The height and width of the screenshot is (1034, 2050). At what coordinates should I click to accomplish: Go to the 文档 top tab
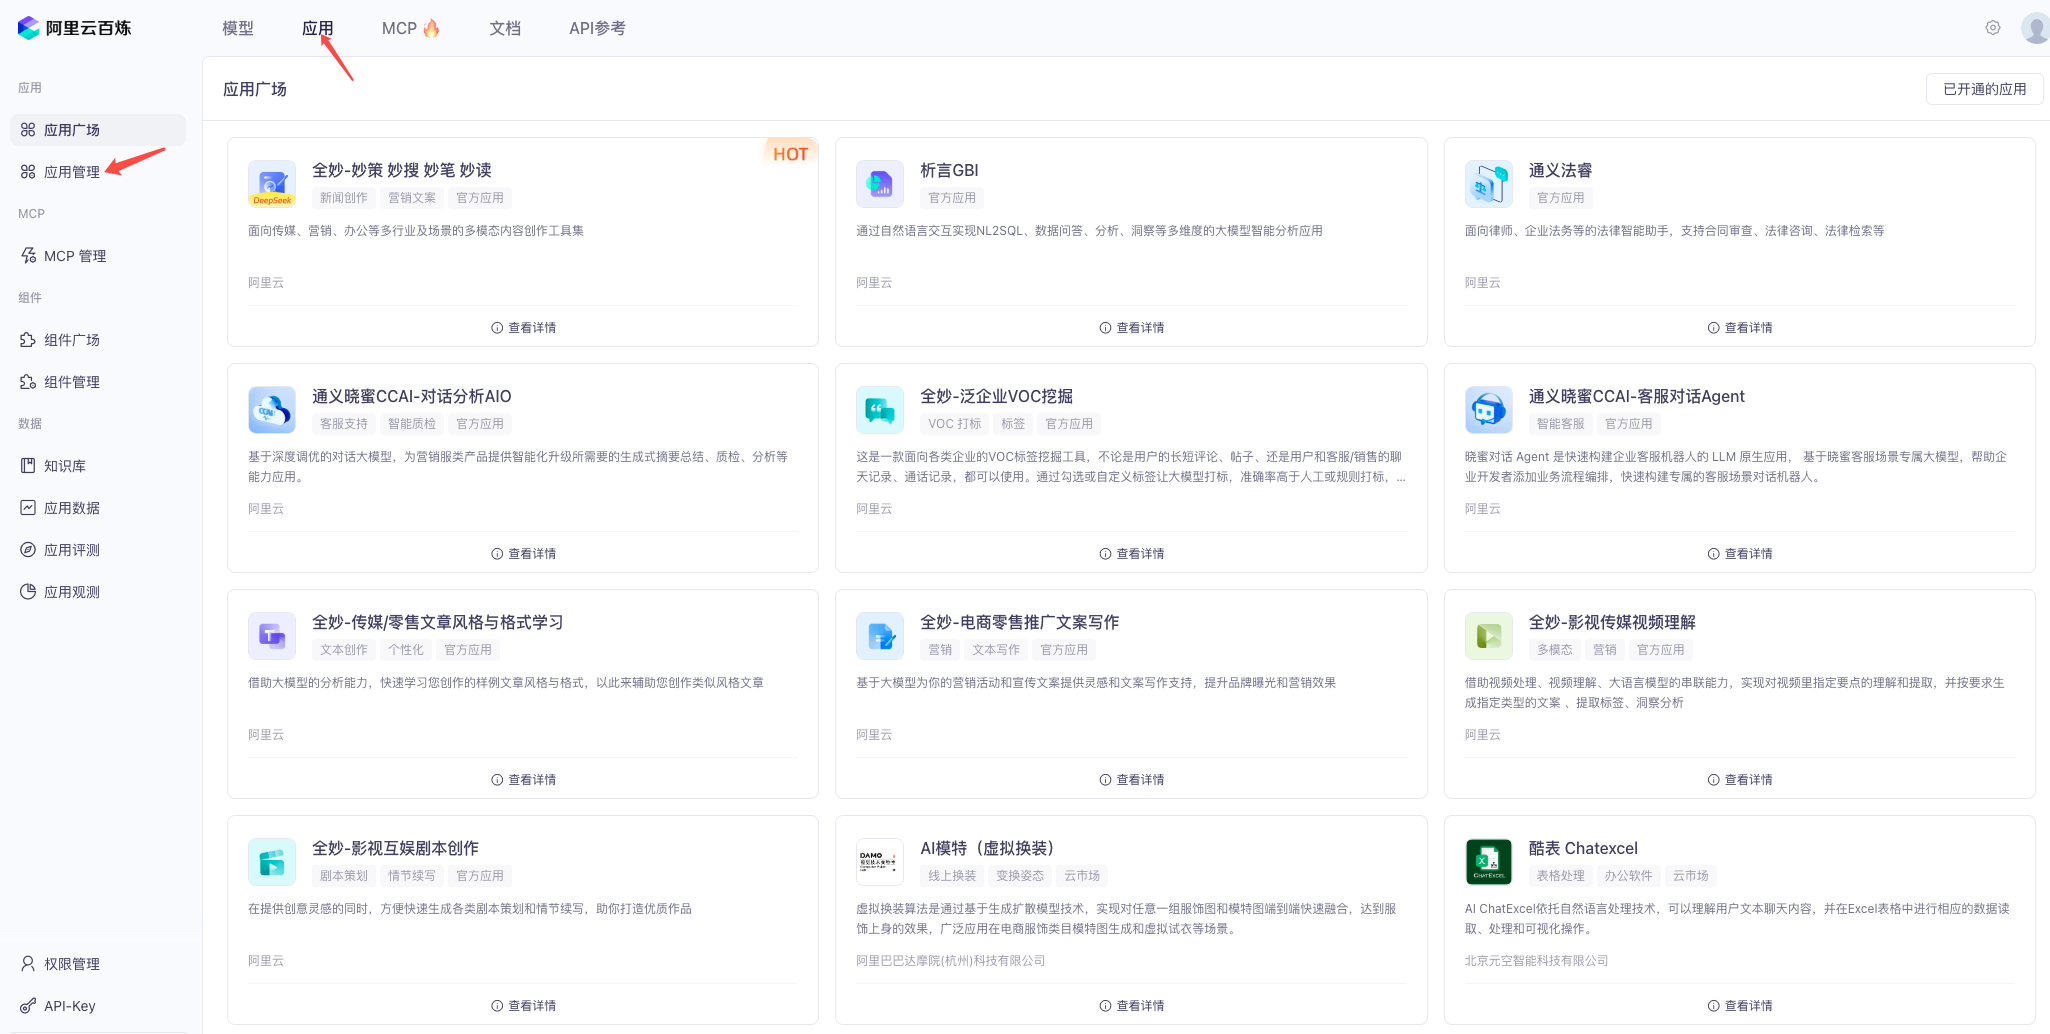[x=505, y=28]
